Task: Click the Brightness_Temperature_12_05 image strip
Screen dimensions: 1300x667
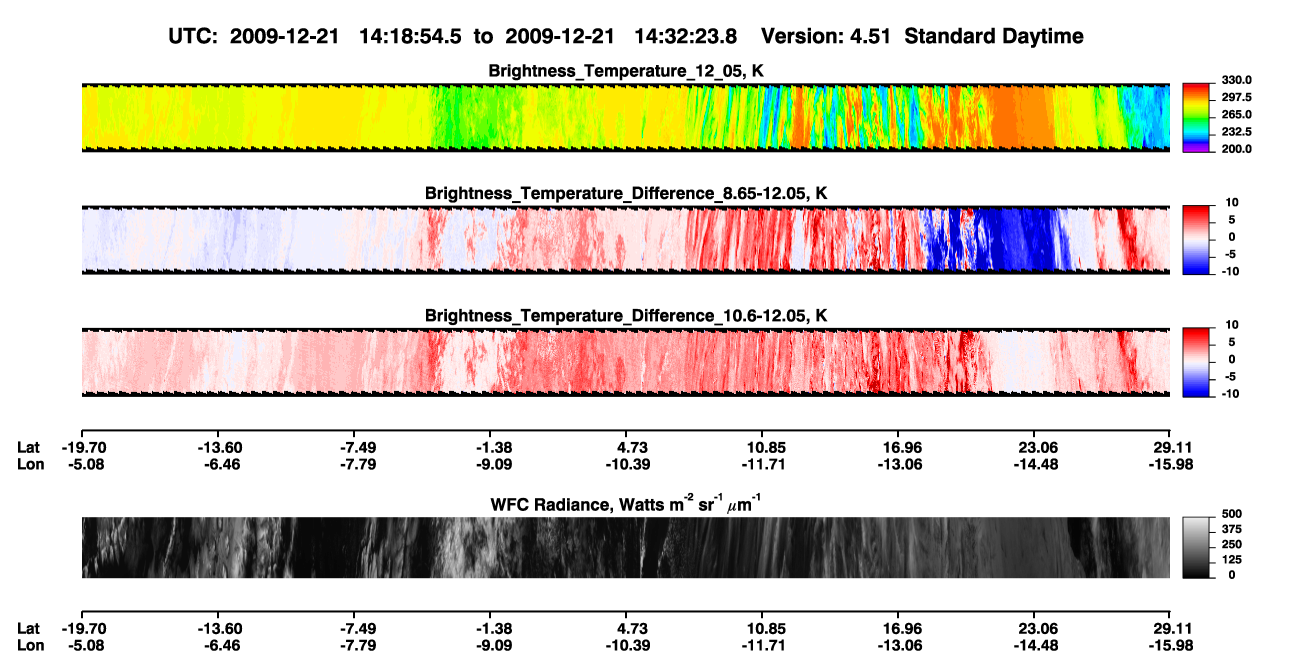Action: coord(625,118)
